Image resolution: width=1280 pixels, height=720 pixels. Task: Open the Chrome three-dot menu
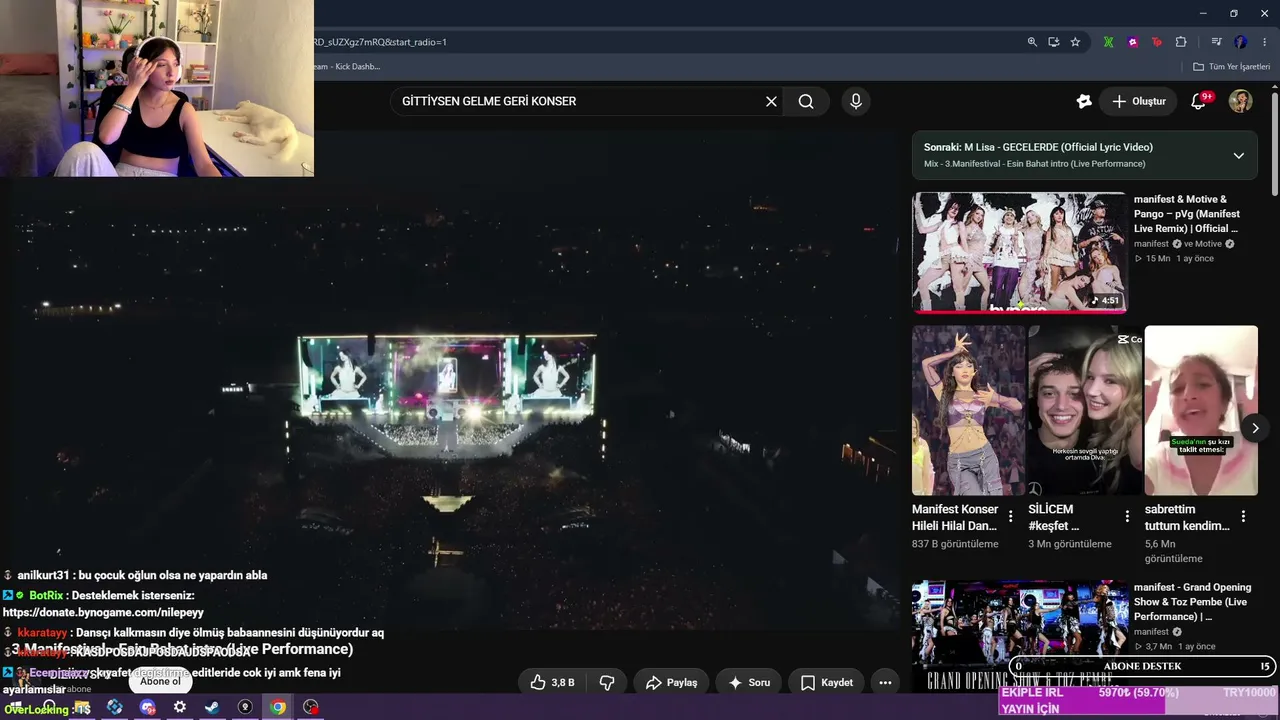pos(1264,42)
